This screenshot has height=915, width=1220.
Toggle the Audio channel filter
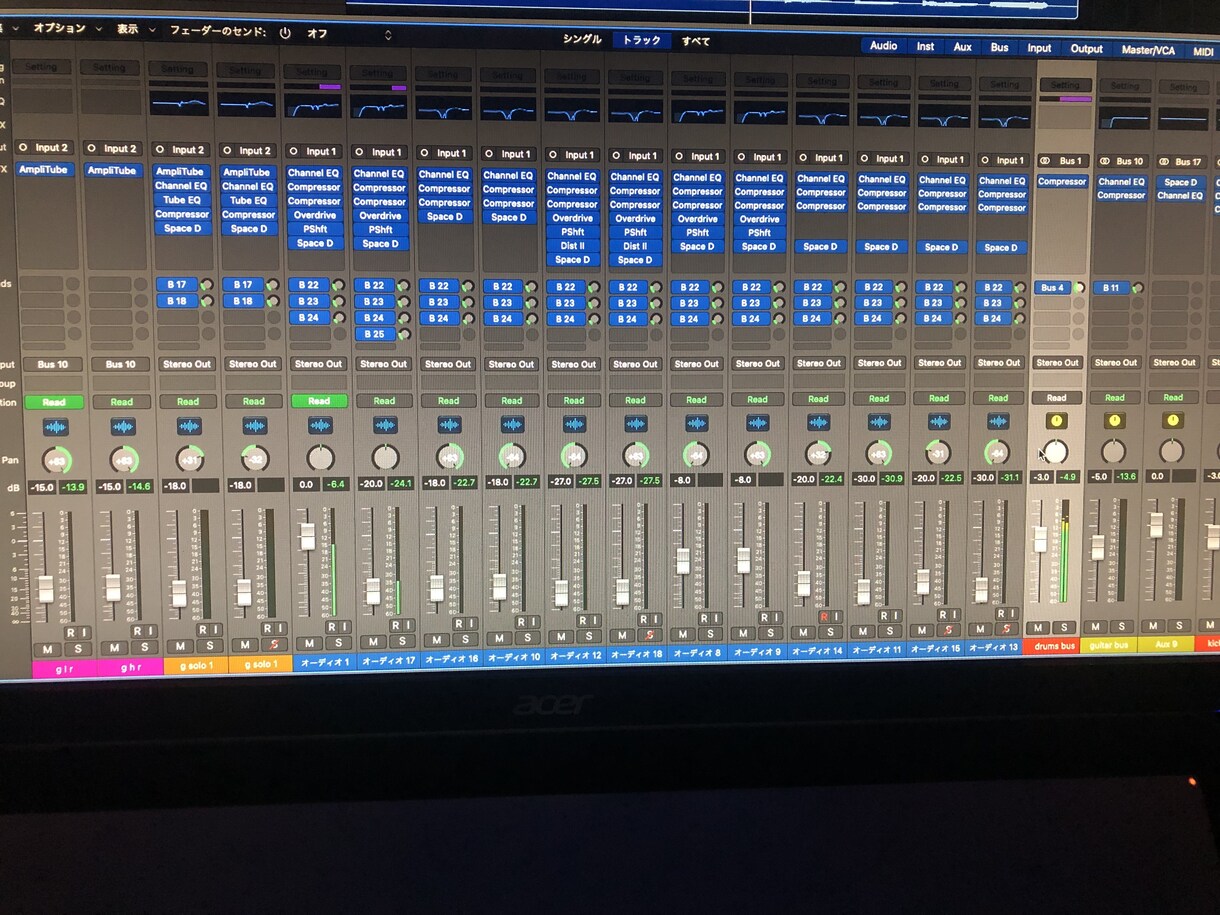pyautogui.click(x=883, y=46)
